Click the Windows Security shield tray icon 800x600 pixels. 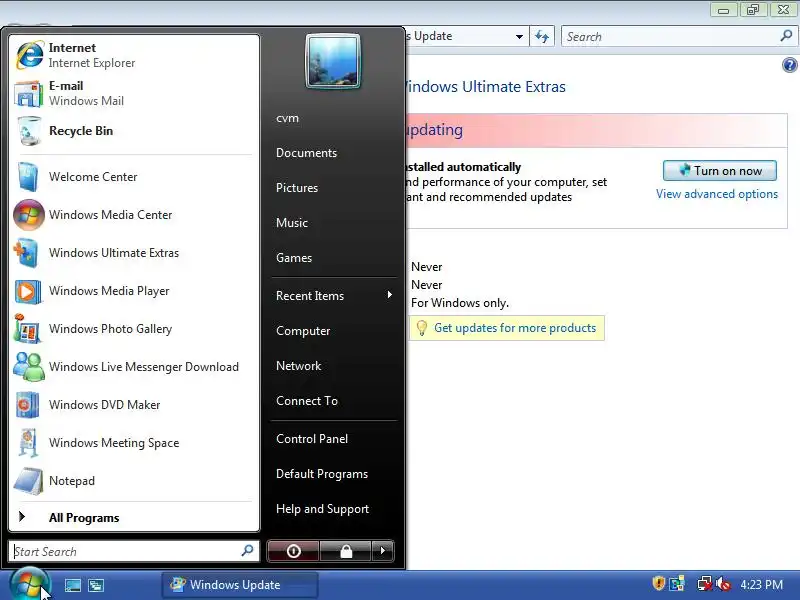pos(659,583)
